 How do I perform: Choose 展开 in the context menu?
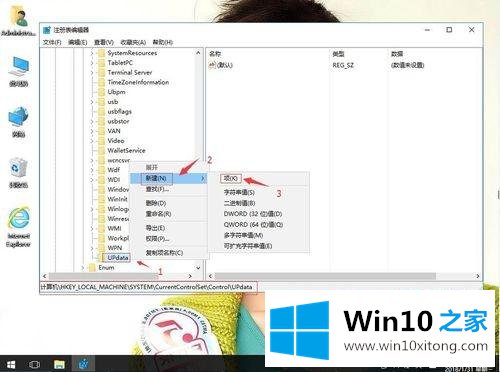click(x=168, y=167)
